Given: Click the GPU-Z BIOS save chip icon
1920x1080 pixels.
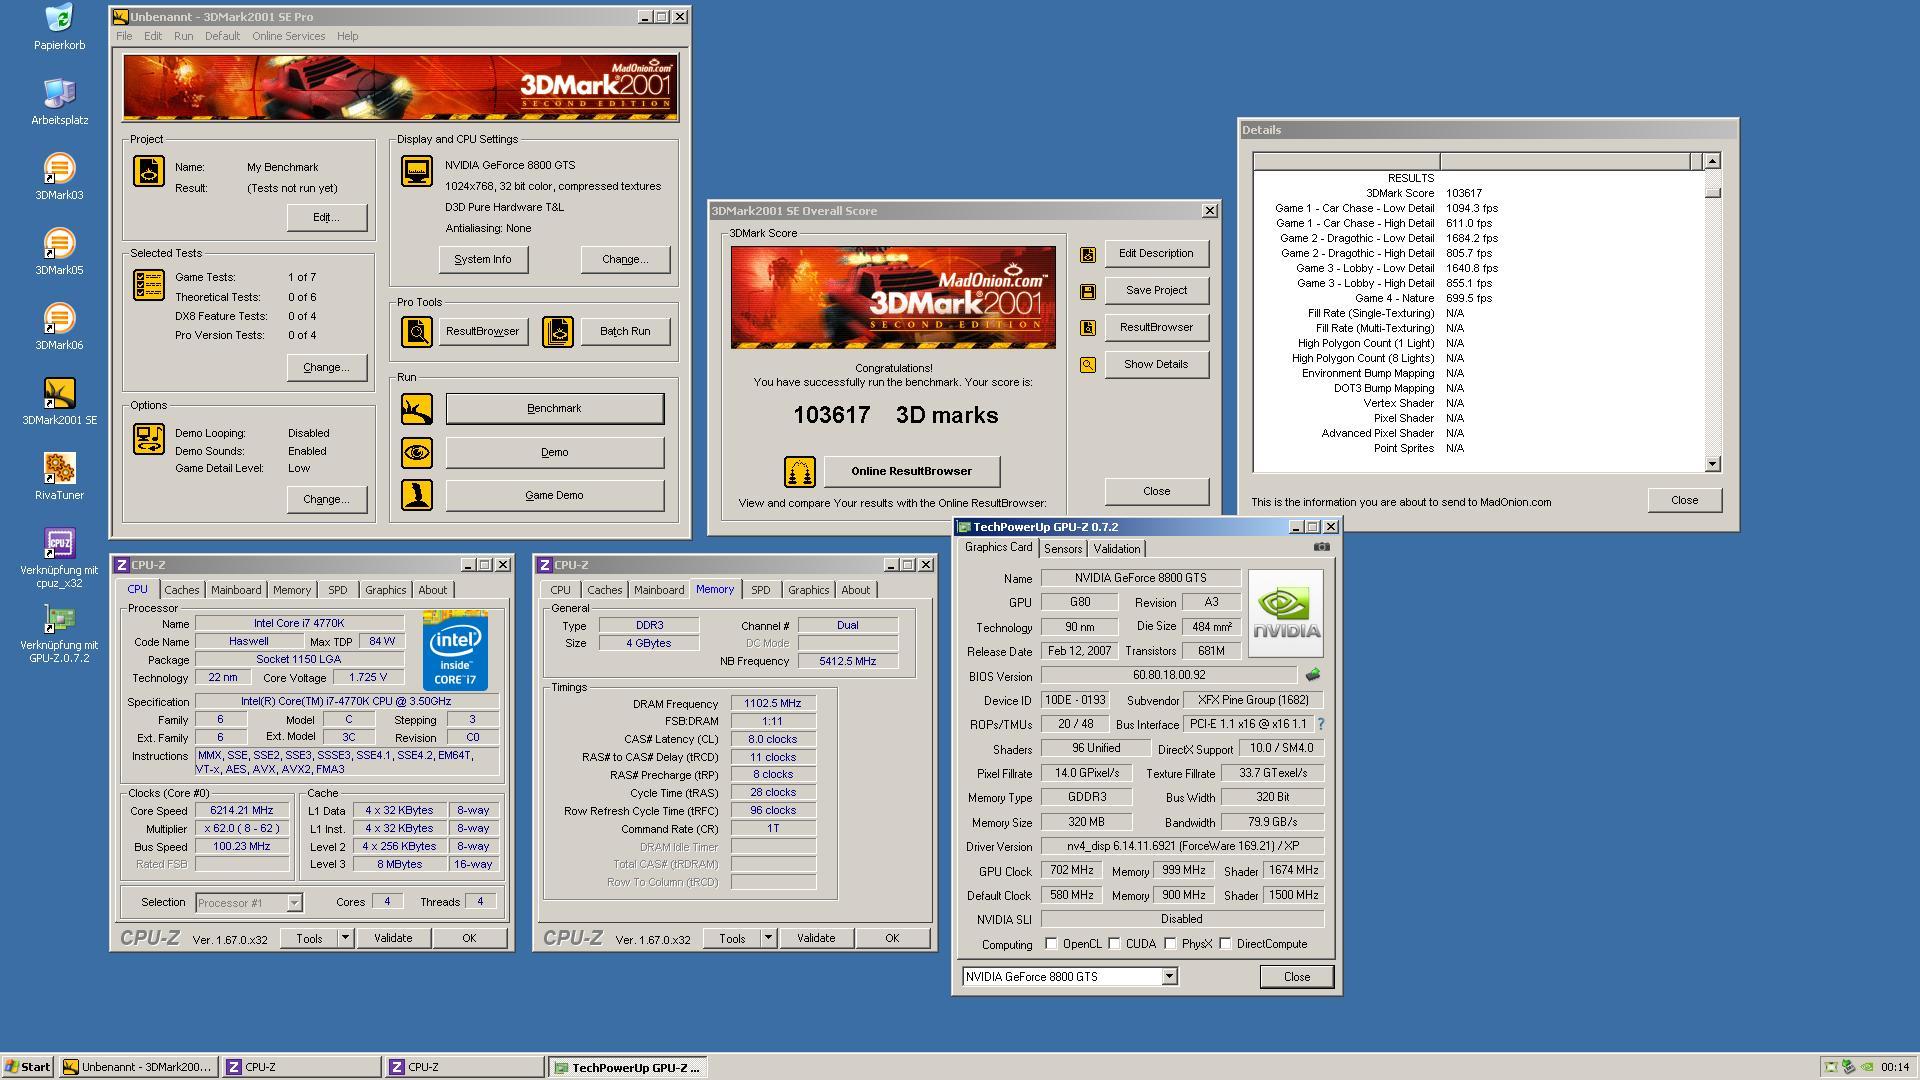Looking at the screenshot, I should point(1312,675).
